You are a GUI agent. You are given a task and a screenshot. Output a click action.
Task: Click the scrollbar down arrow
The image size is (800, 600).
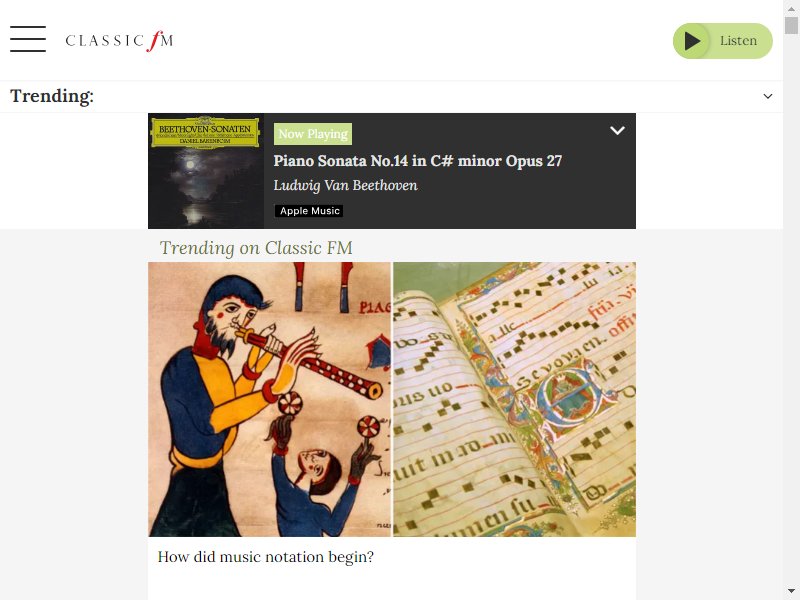[791, 592]
